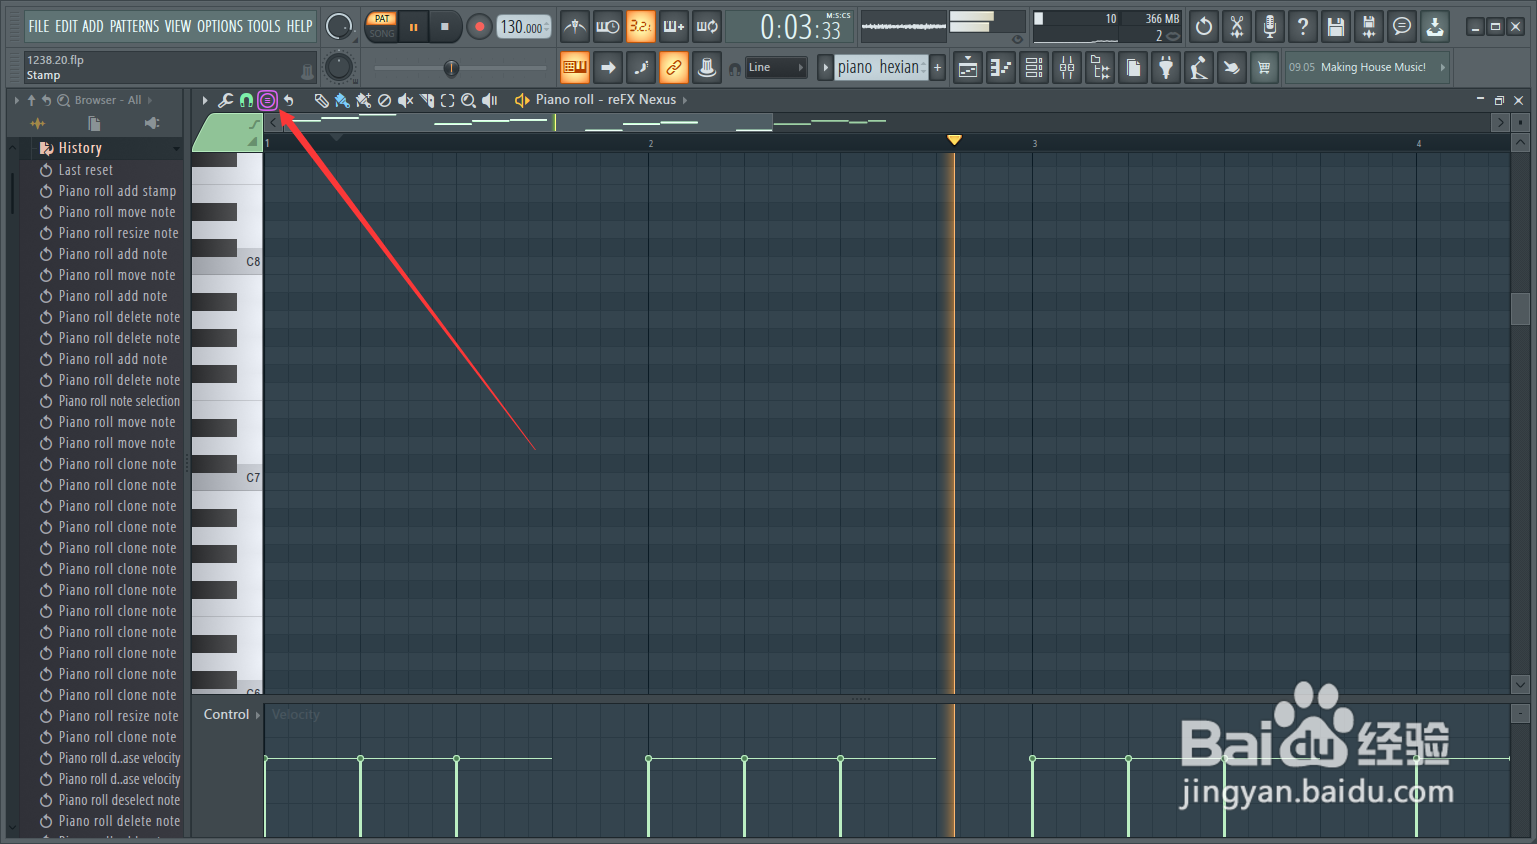Screen dimensions: 1537x844
Task: Open the help question mark button
Action: pos(1303,27)
